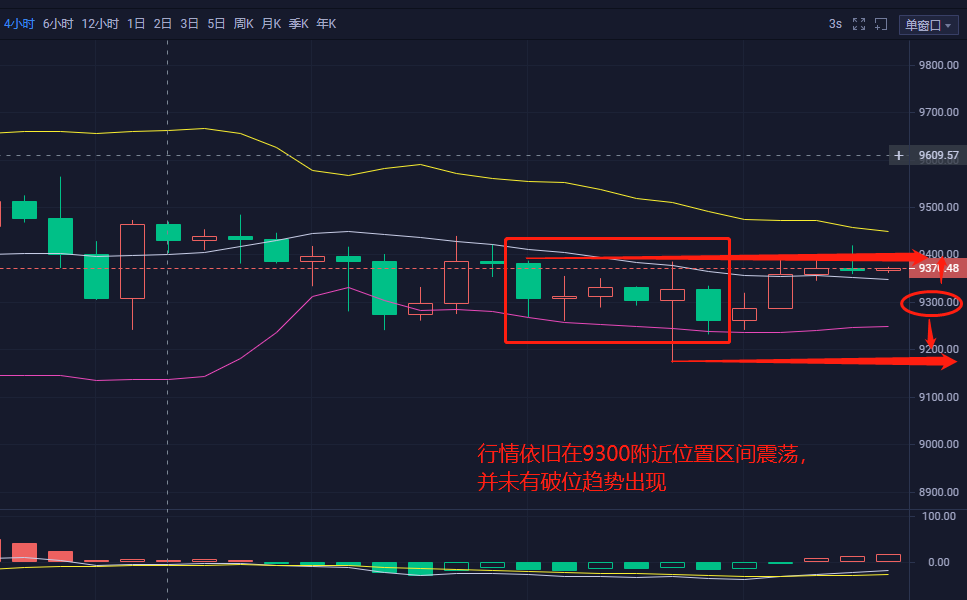This screenshot has height=600, width=967.
Task: Select the 1日 daily timeframe
Action: [x=135, y=23]
